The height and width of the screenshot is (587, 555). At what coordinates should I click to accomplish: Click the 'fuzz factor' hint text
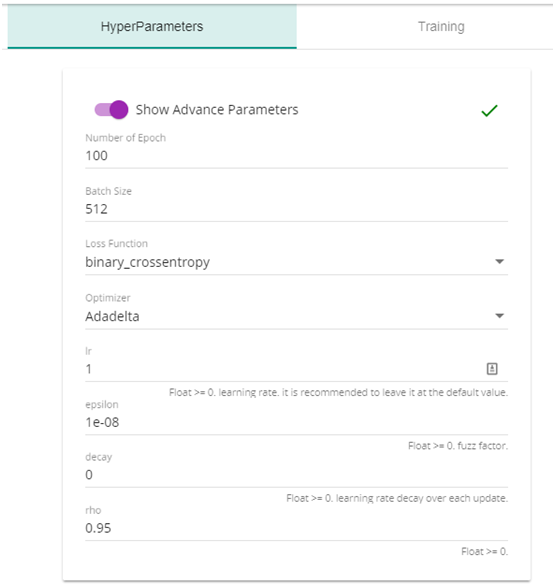(482, 446)
